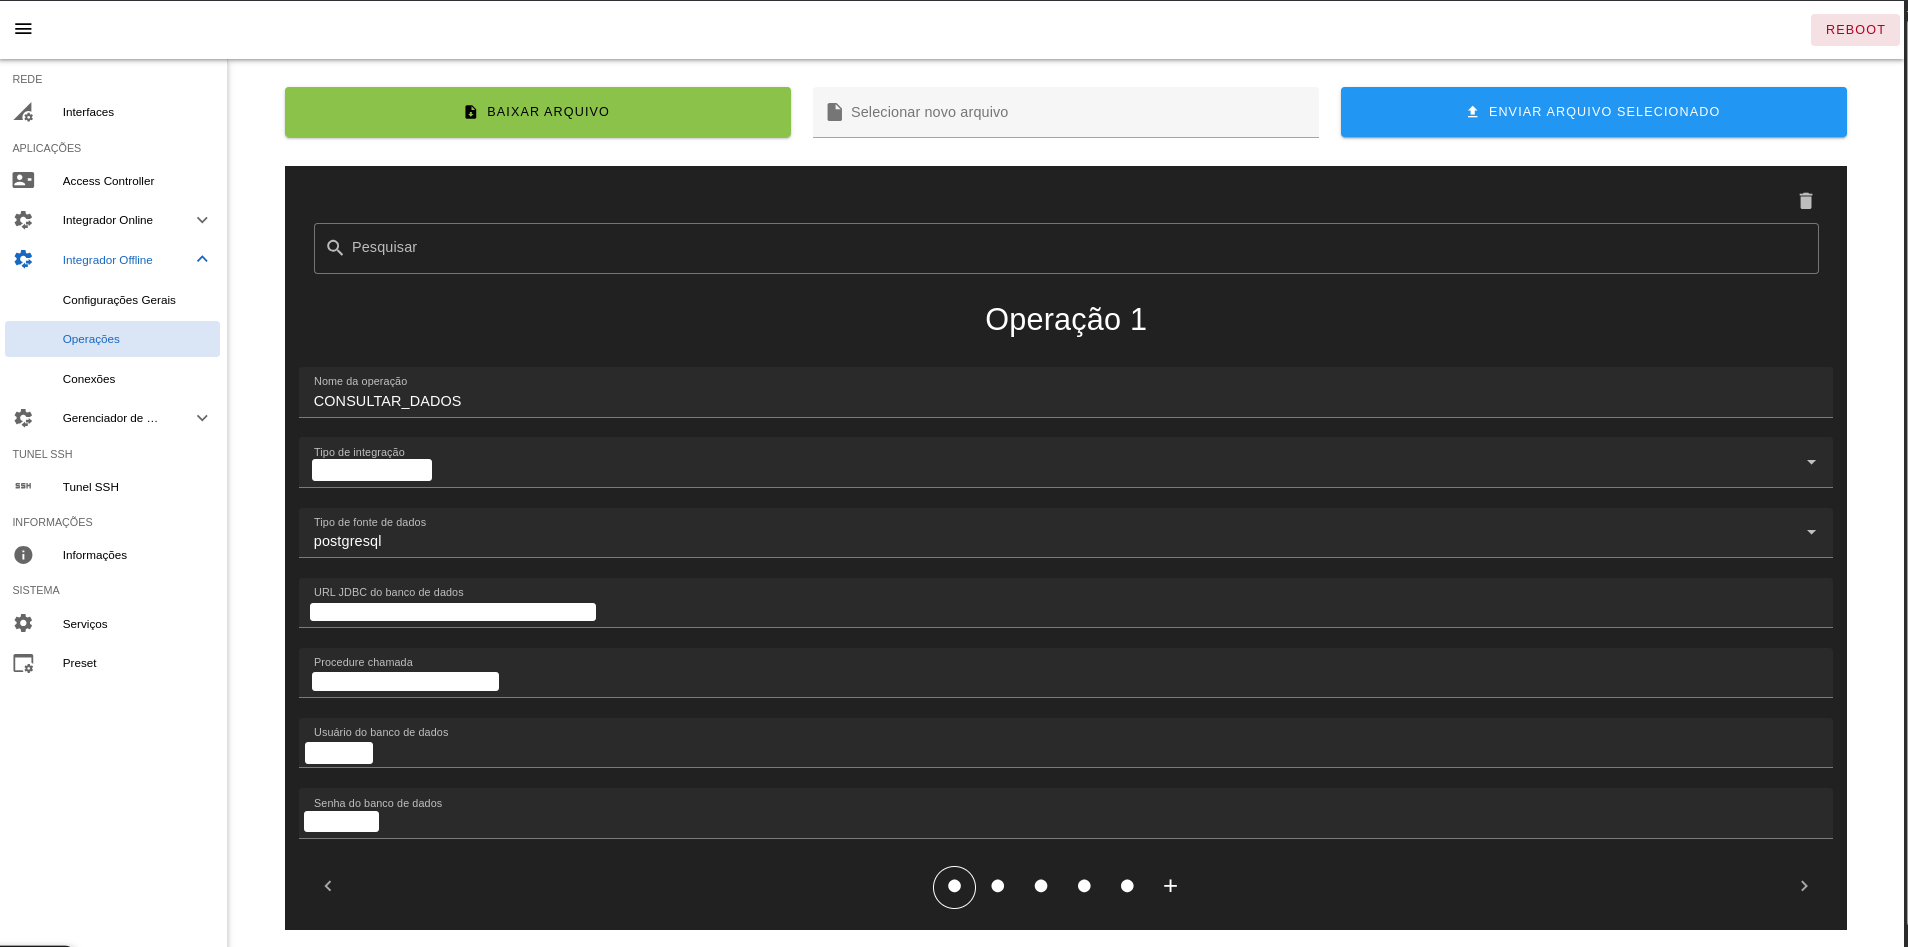Click the Preset screen icon

(23, 663)
